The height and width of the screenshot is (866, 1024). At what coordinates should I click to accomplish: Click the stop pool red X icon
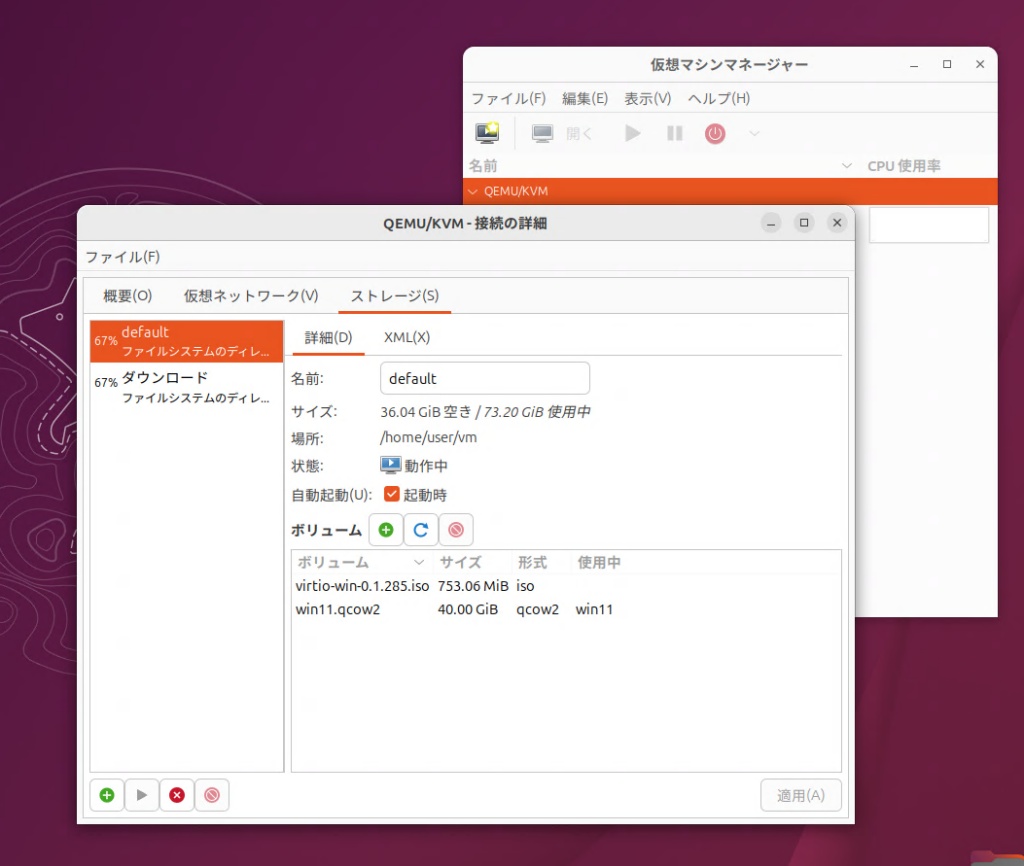[177, 795]
